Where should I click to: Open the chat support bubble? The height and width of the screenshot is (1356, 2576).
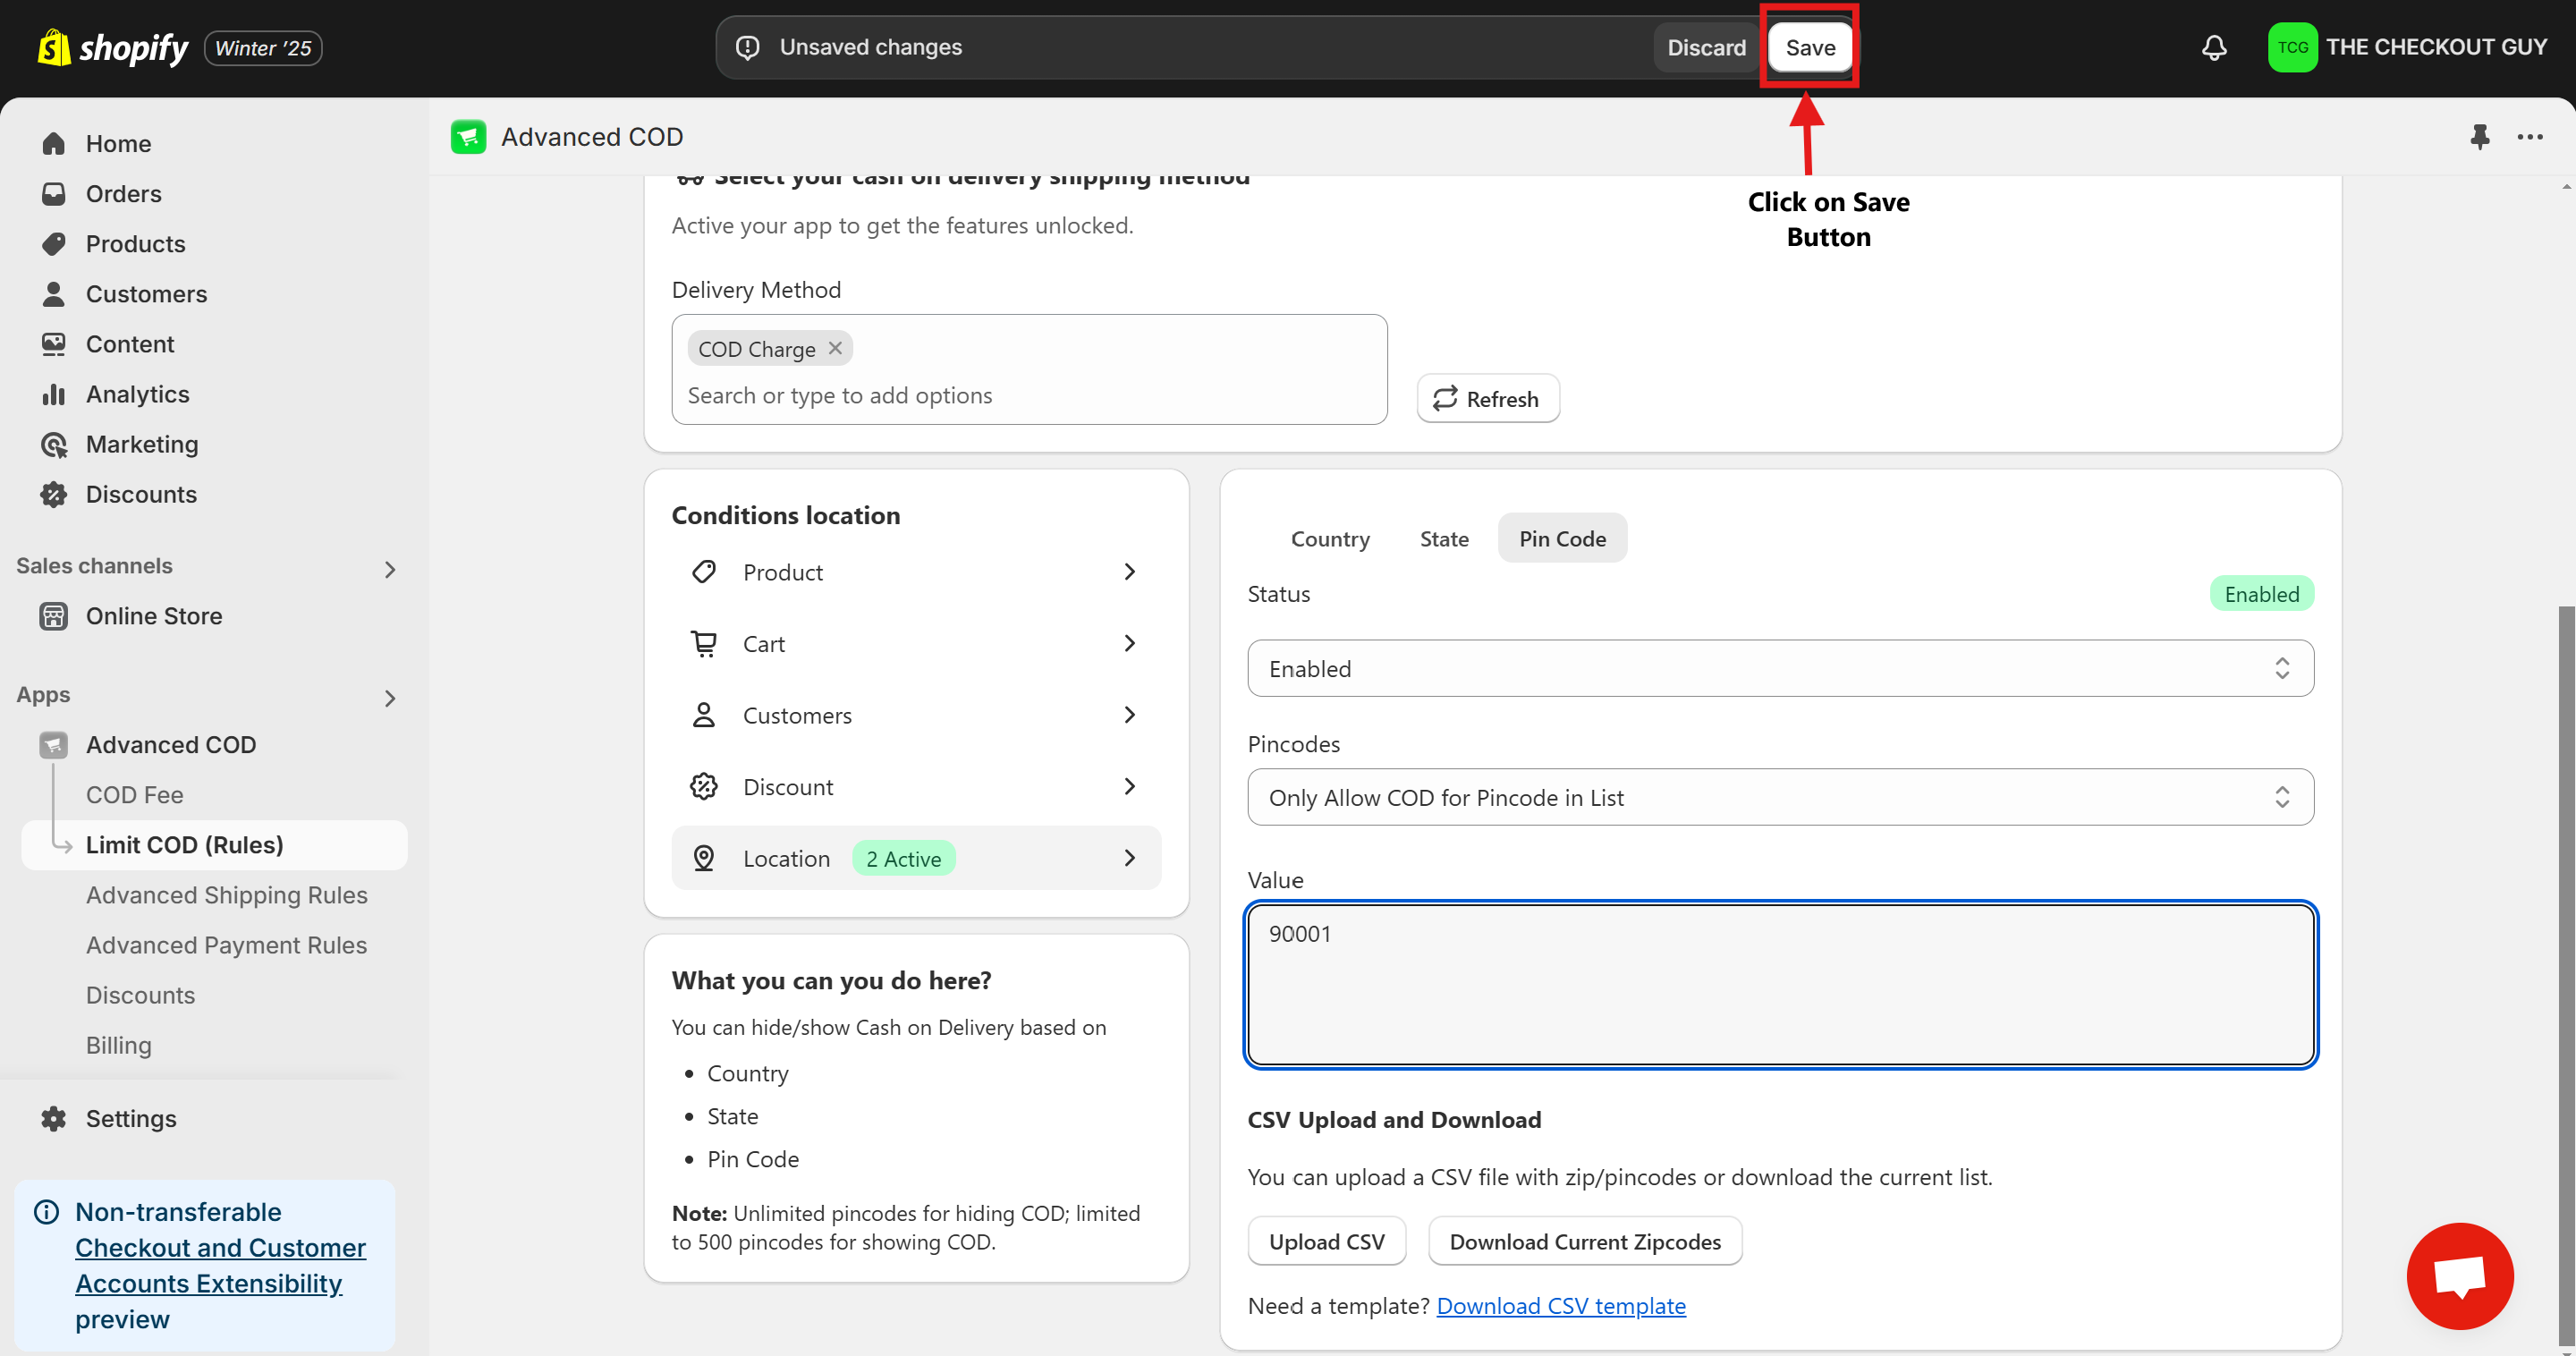(x=2459, y=1275)
